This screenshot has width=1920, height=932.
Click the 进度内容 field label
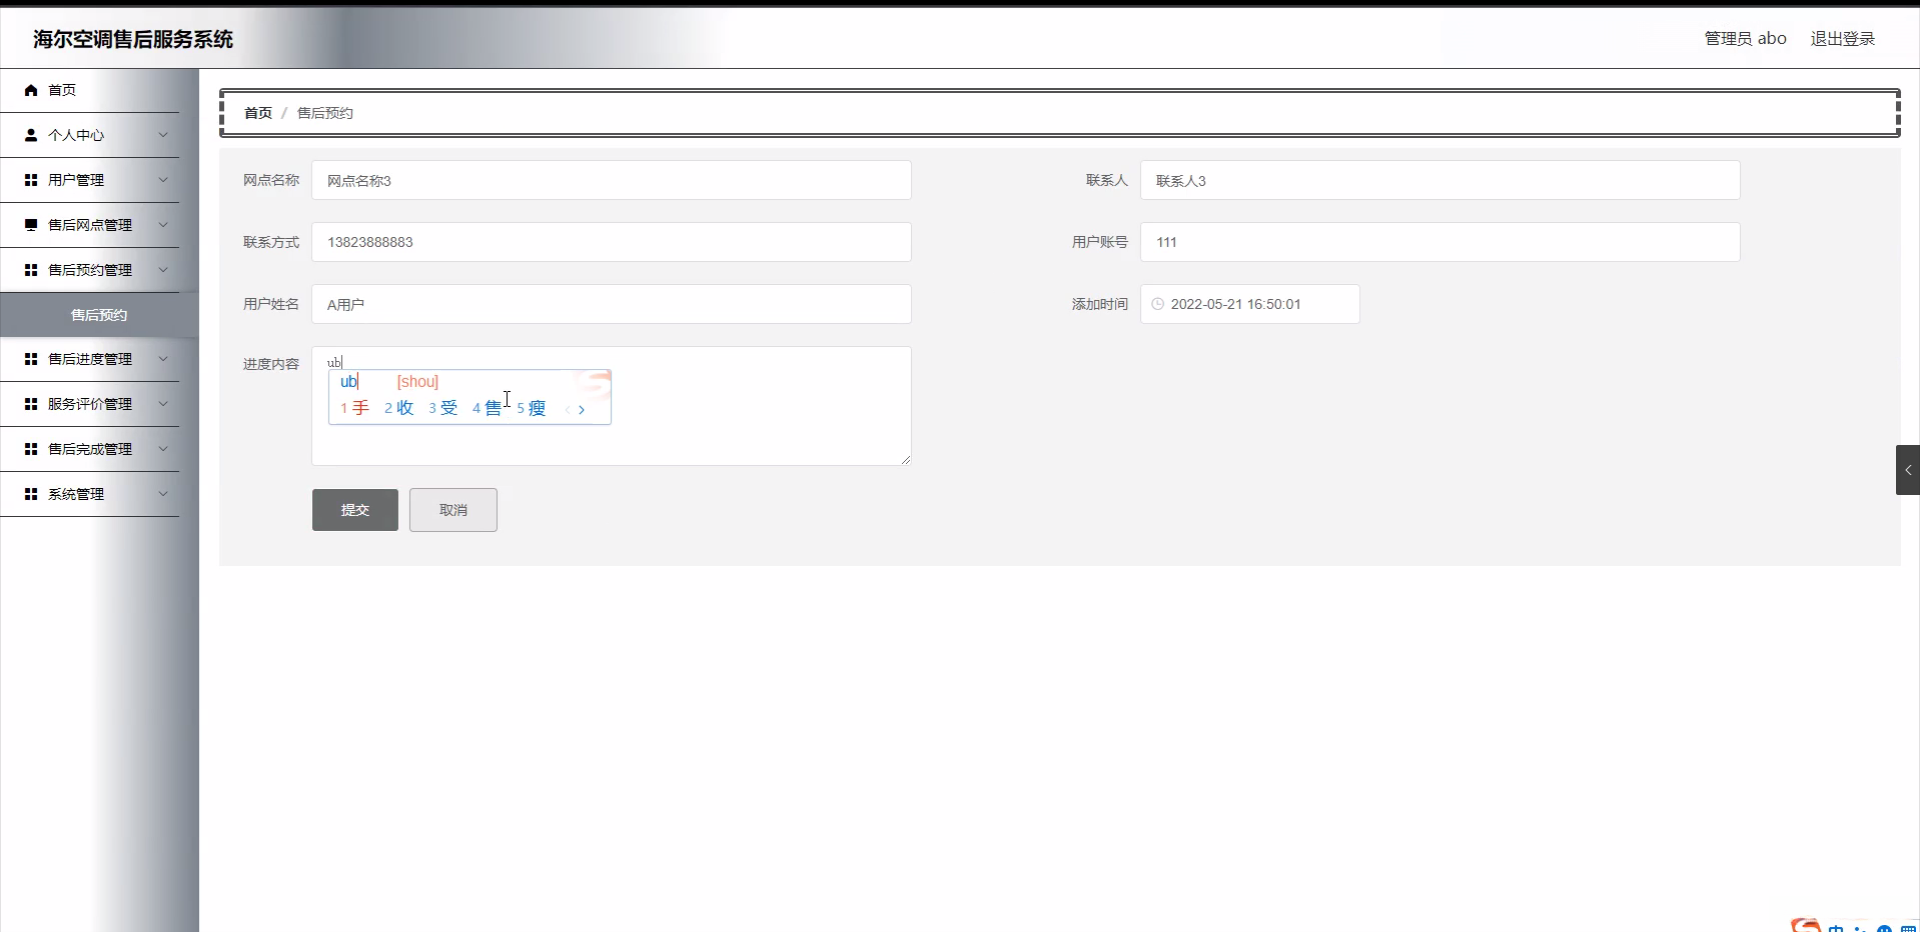click(x=271, y=364)
